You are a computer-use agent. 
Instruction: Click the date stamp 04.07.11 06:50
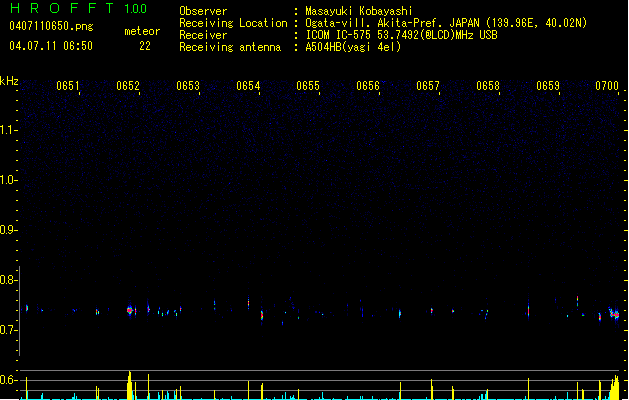coord(51,46)
